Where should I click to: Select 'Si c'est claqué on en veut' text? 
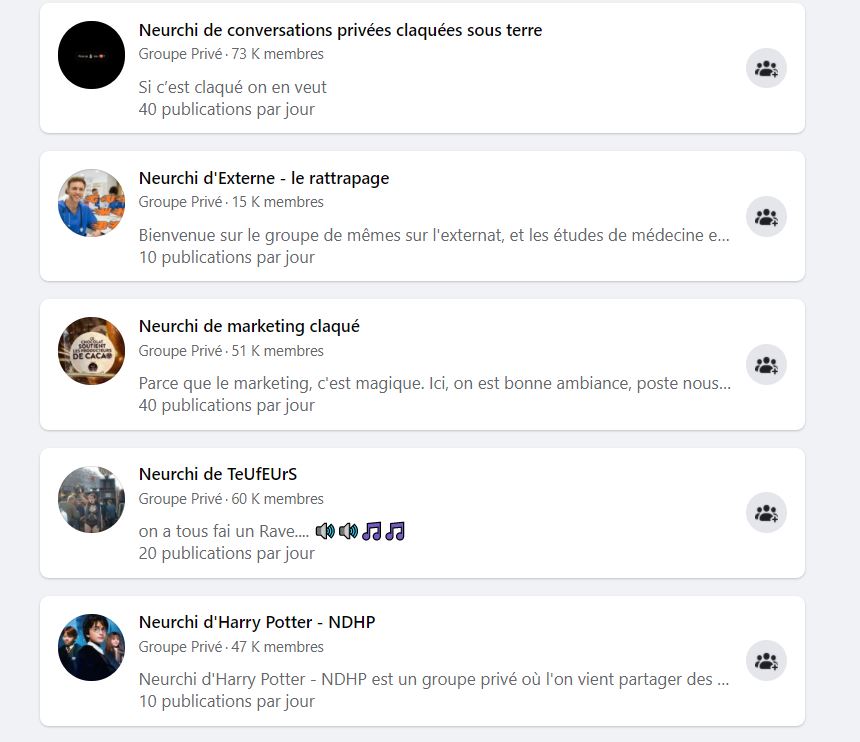pyautogui.click(x=233, y=87)
